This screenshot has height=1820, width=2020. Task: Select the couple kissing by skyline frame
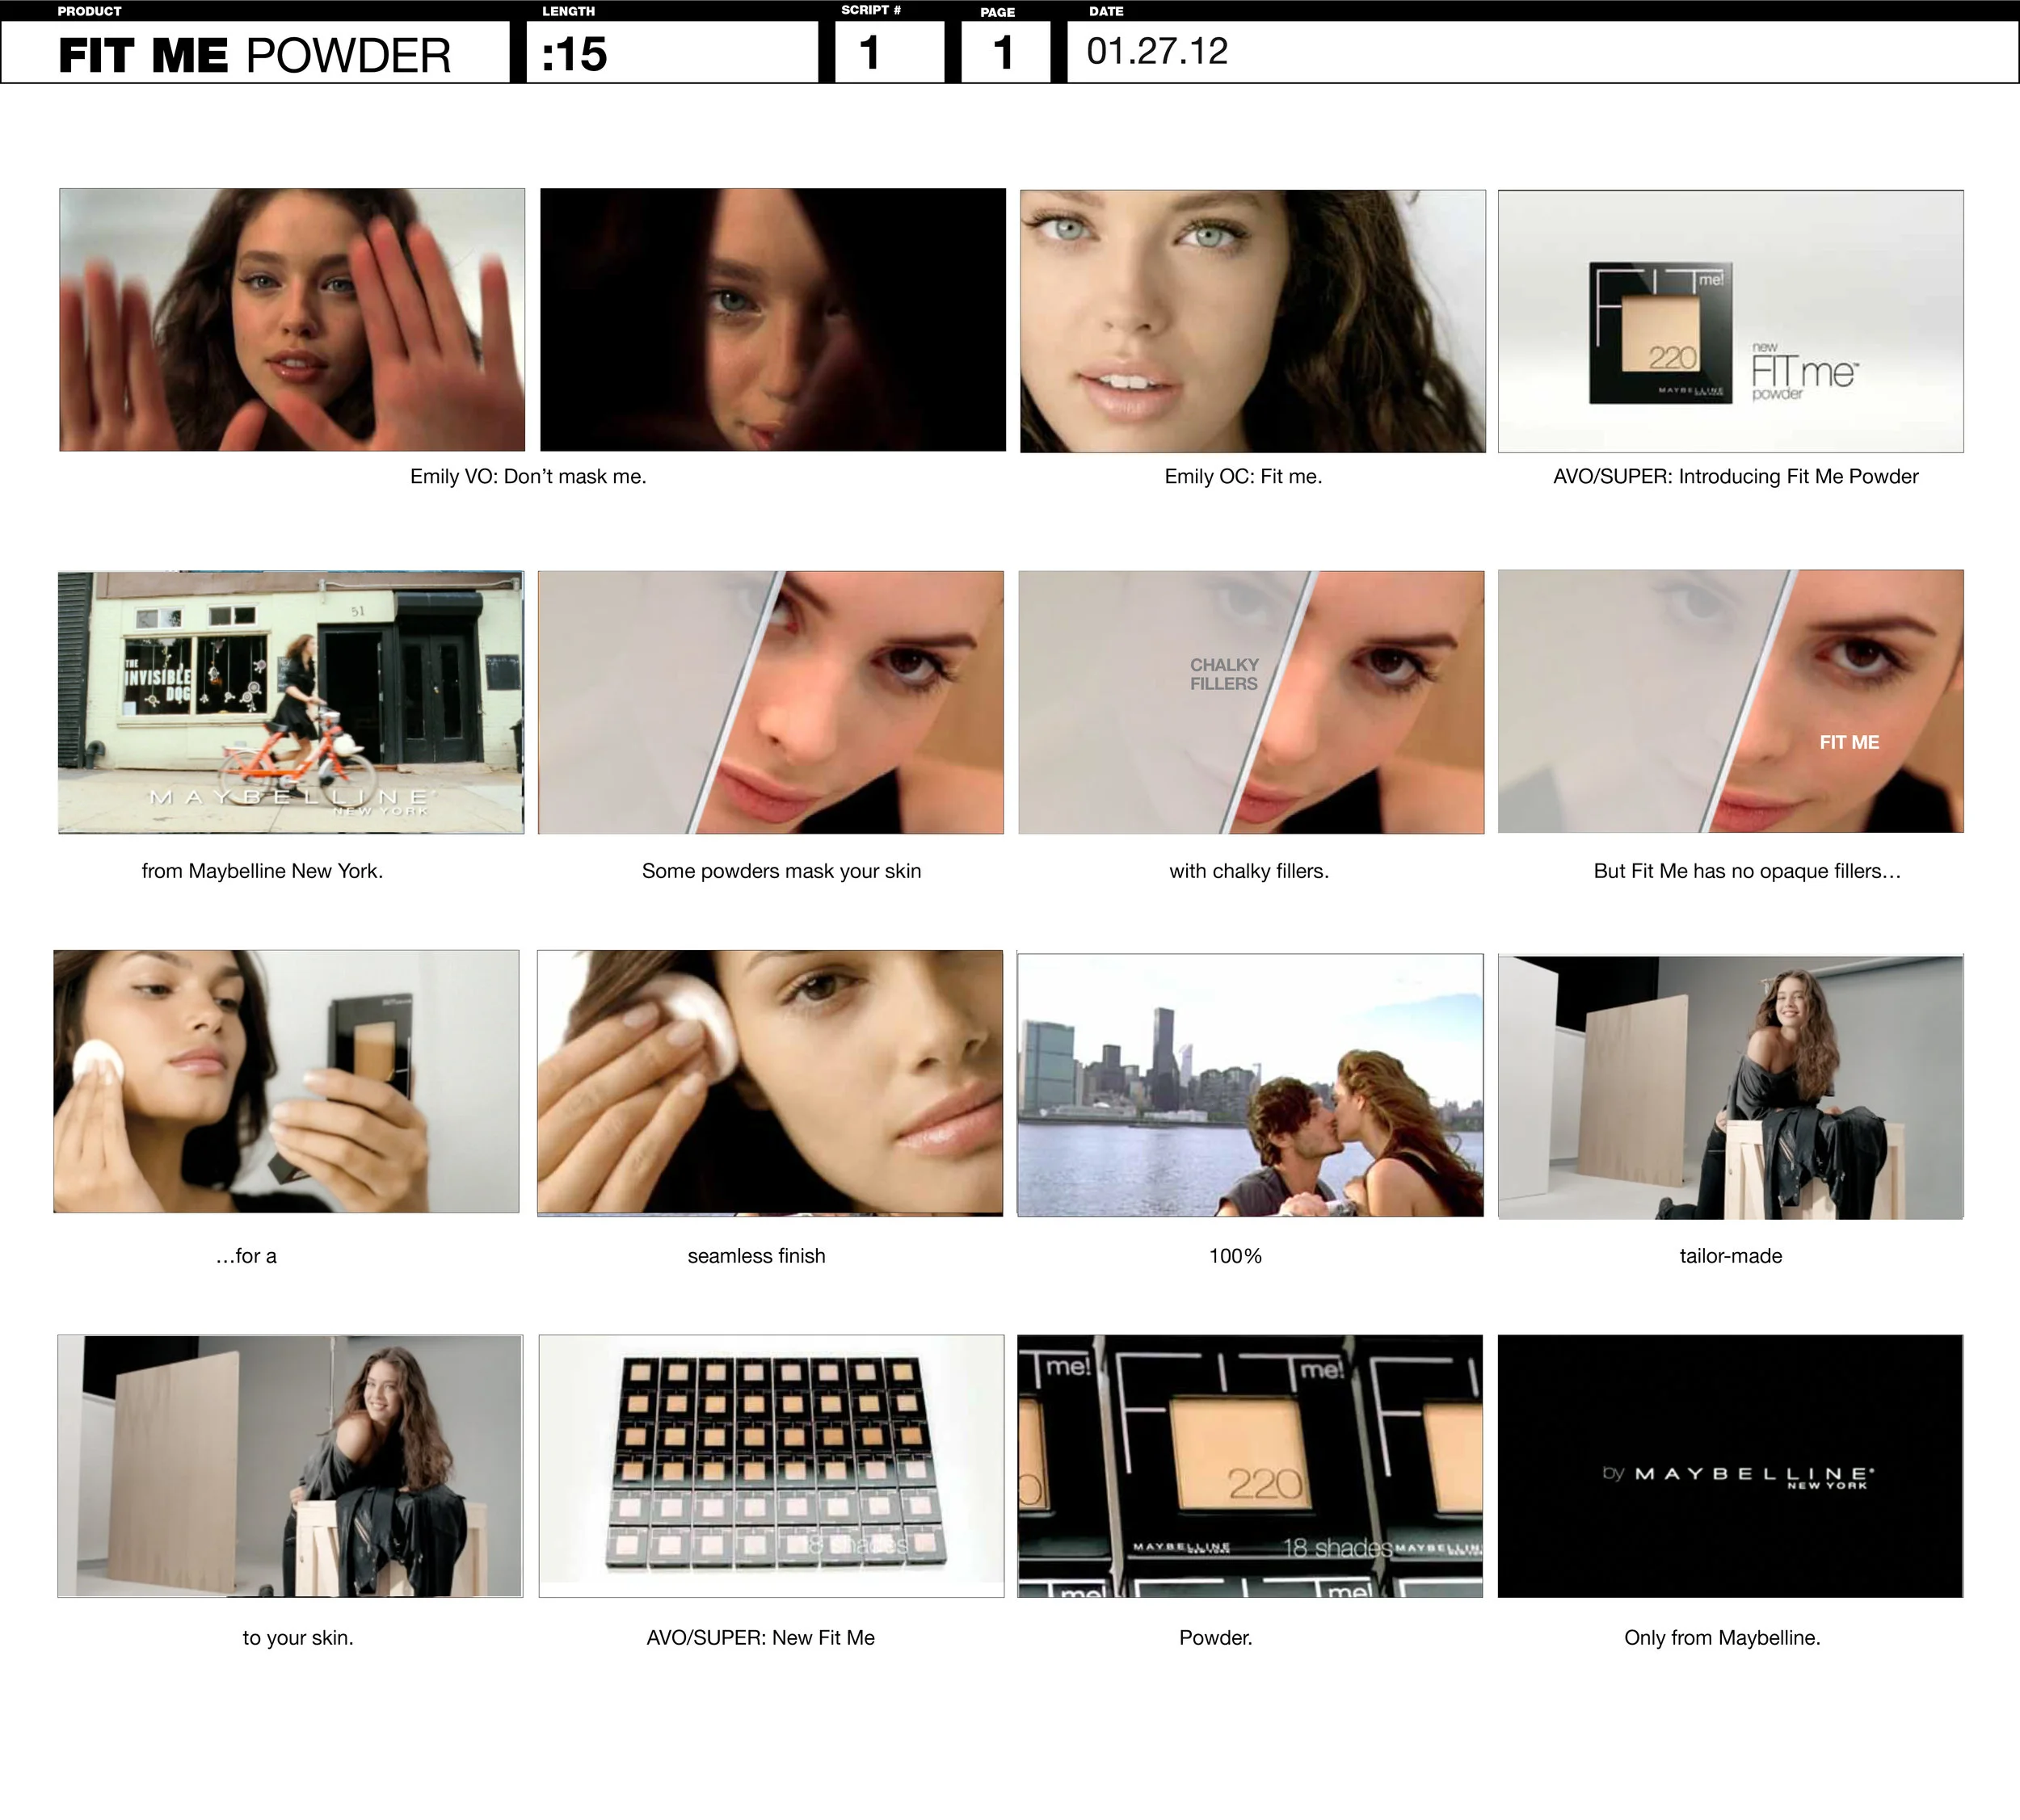click(1250, 1085)
